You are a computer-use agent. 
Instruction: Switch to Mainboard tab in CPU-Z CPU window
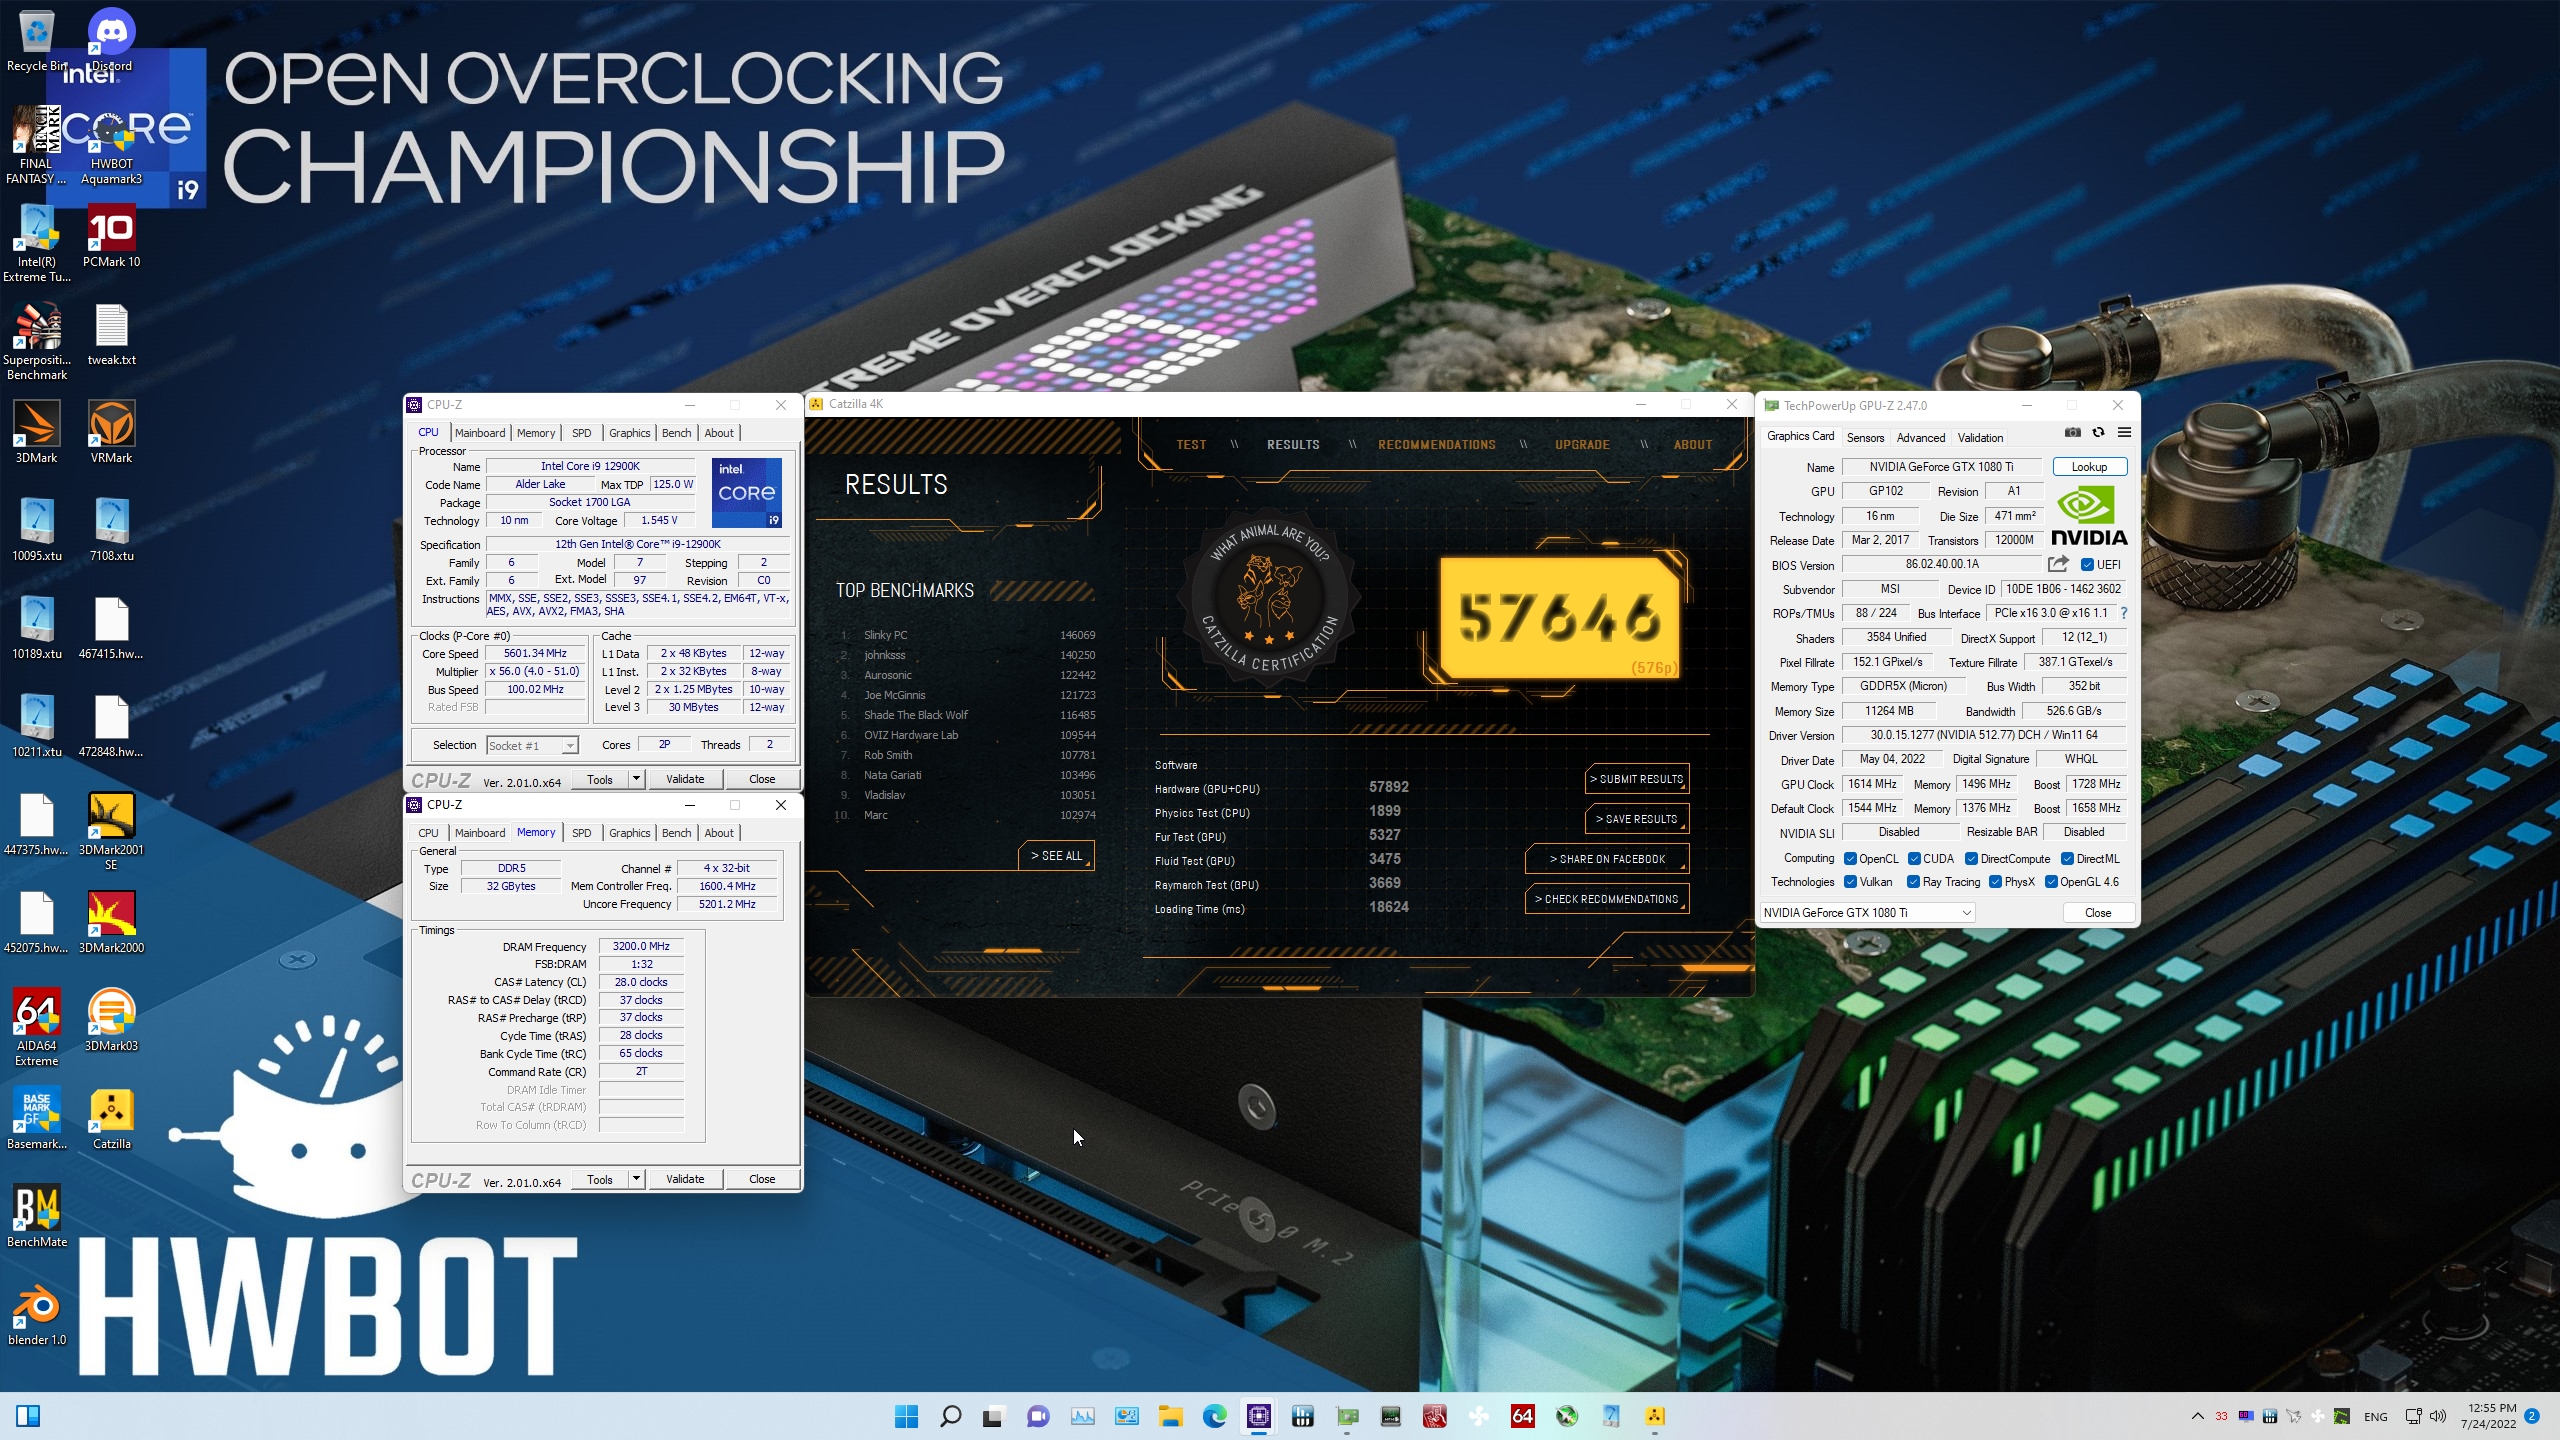[x=480, y=432]
